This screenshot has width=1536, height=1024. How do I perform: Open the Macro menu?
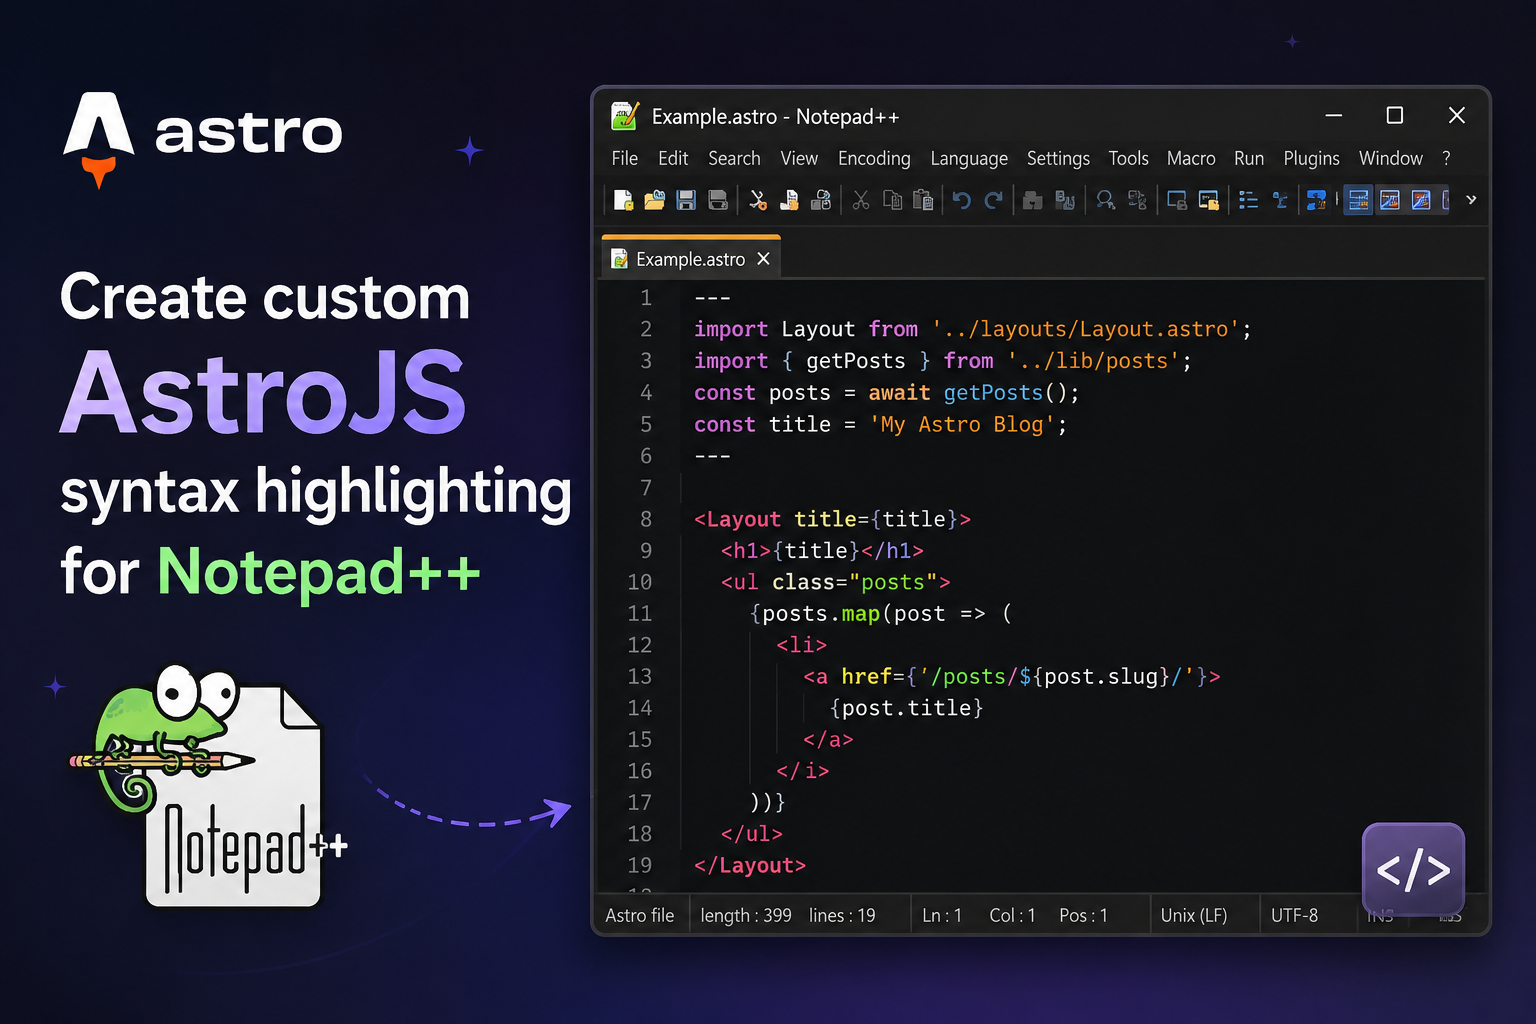click(1191, 158)
